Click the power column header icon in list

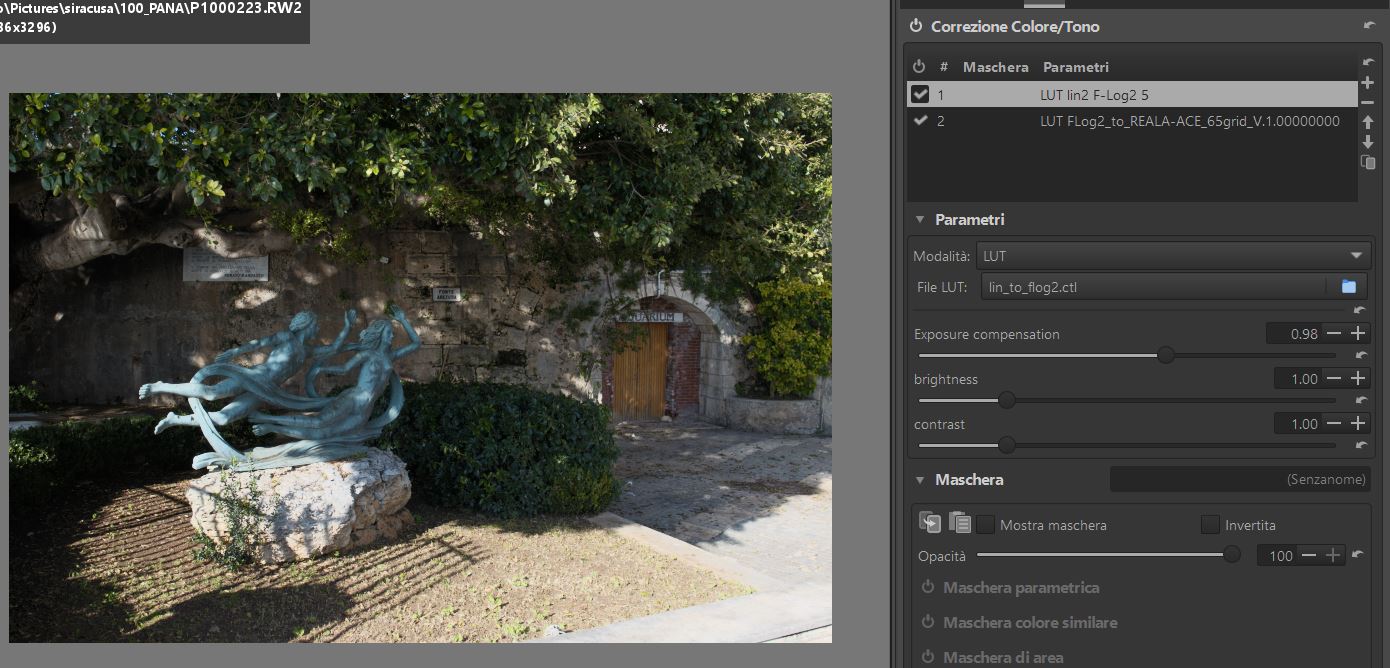coord(919,67)
